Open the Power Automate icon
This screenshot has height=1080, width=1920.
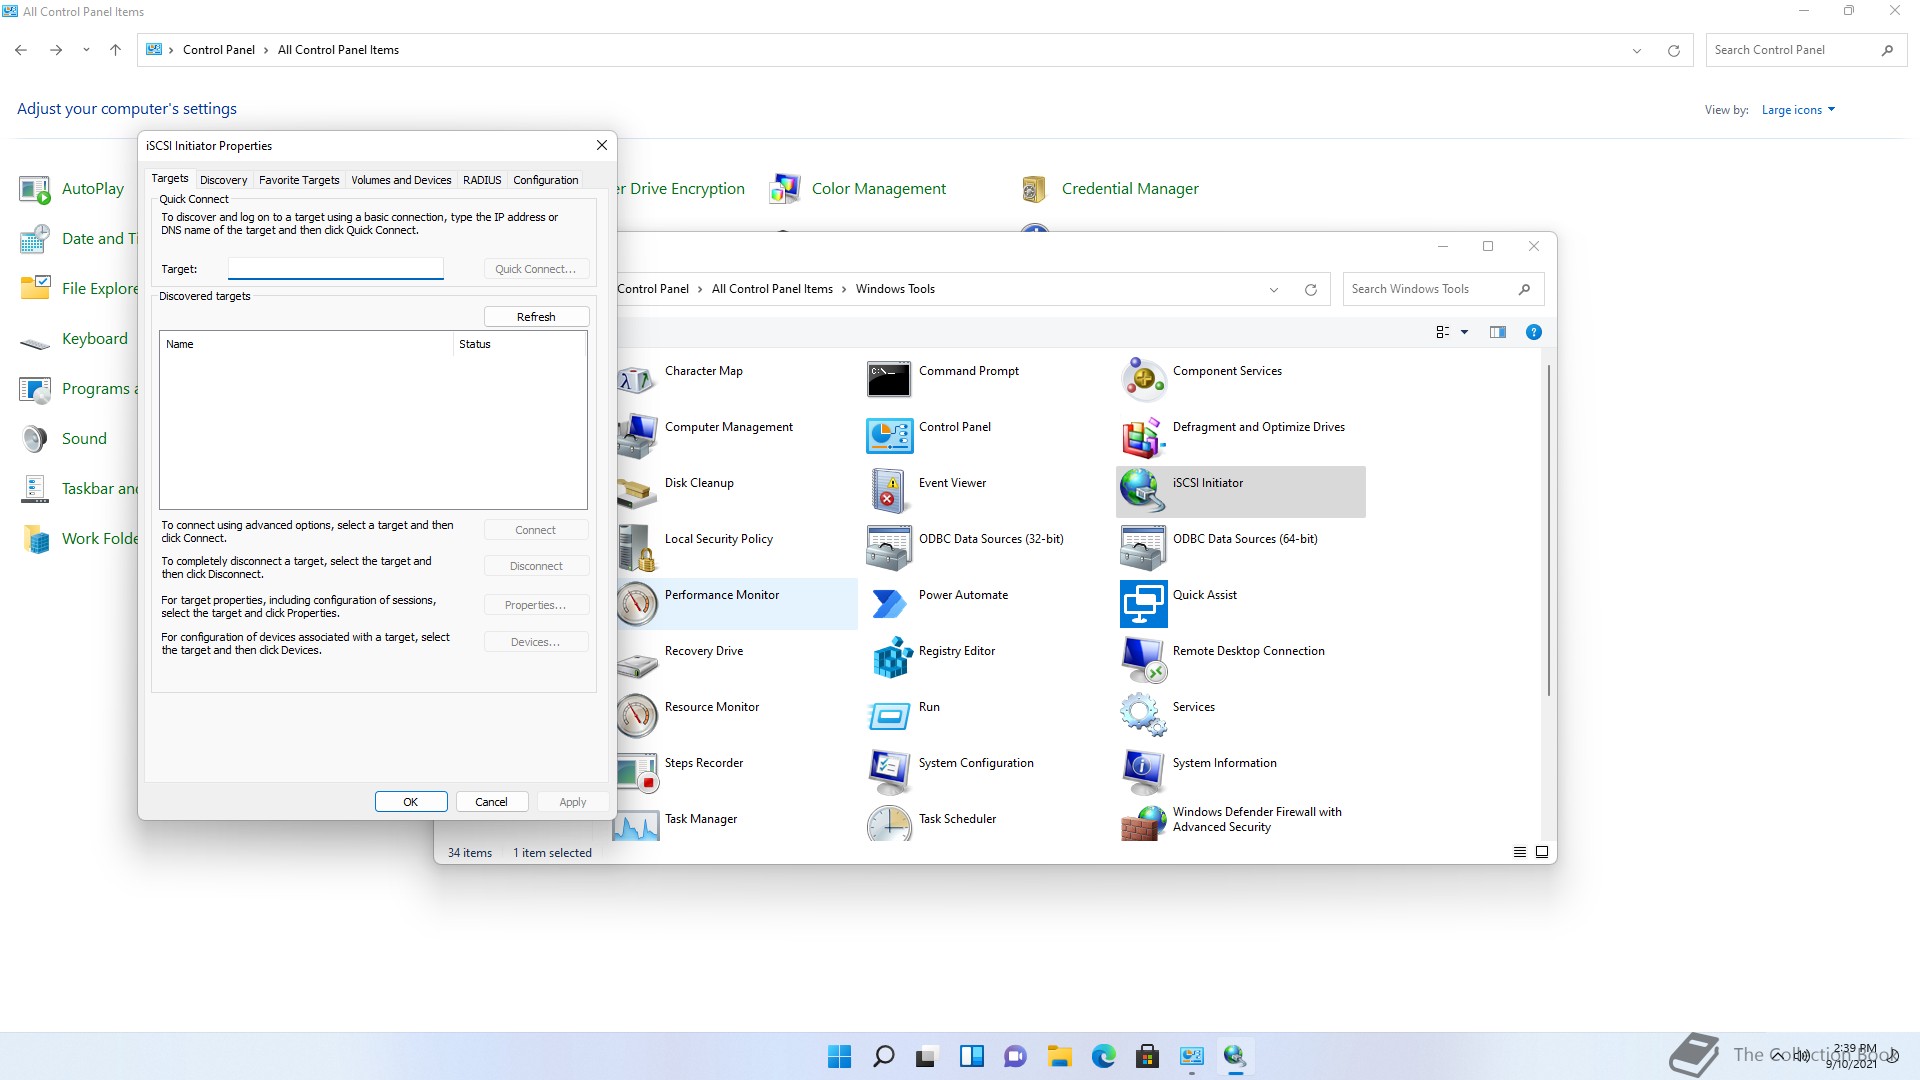click(889, 604)
